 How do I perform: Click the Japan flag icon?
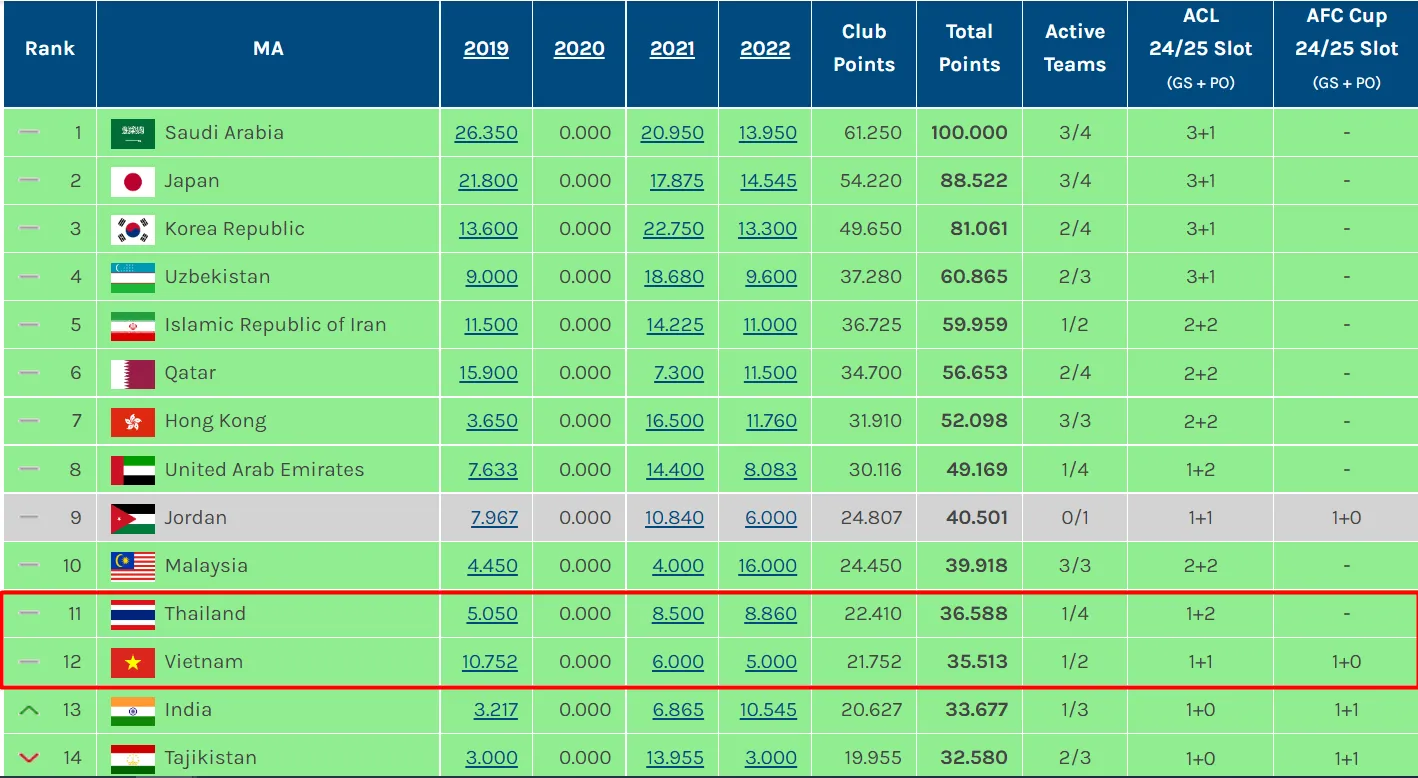pyautogui.click(x=132, y=181)
